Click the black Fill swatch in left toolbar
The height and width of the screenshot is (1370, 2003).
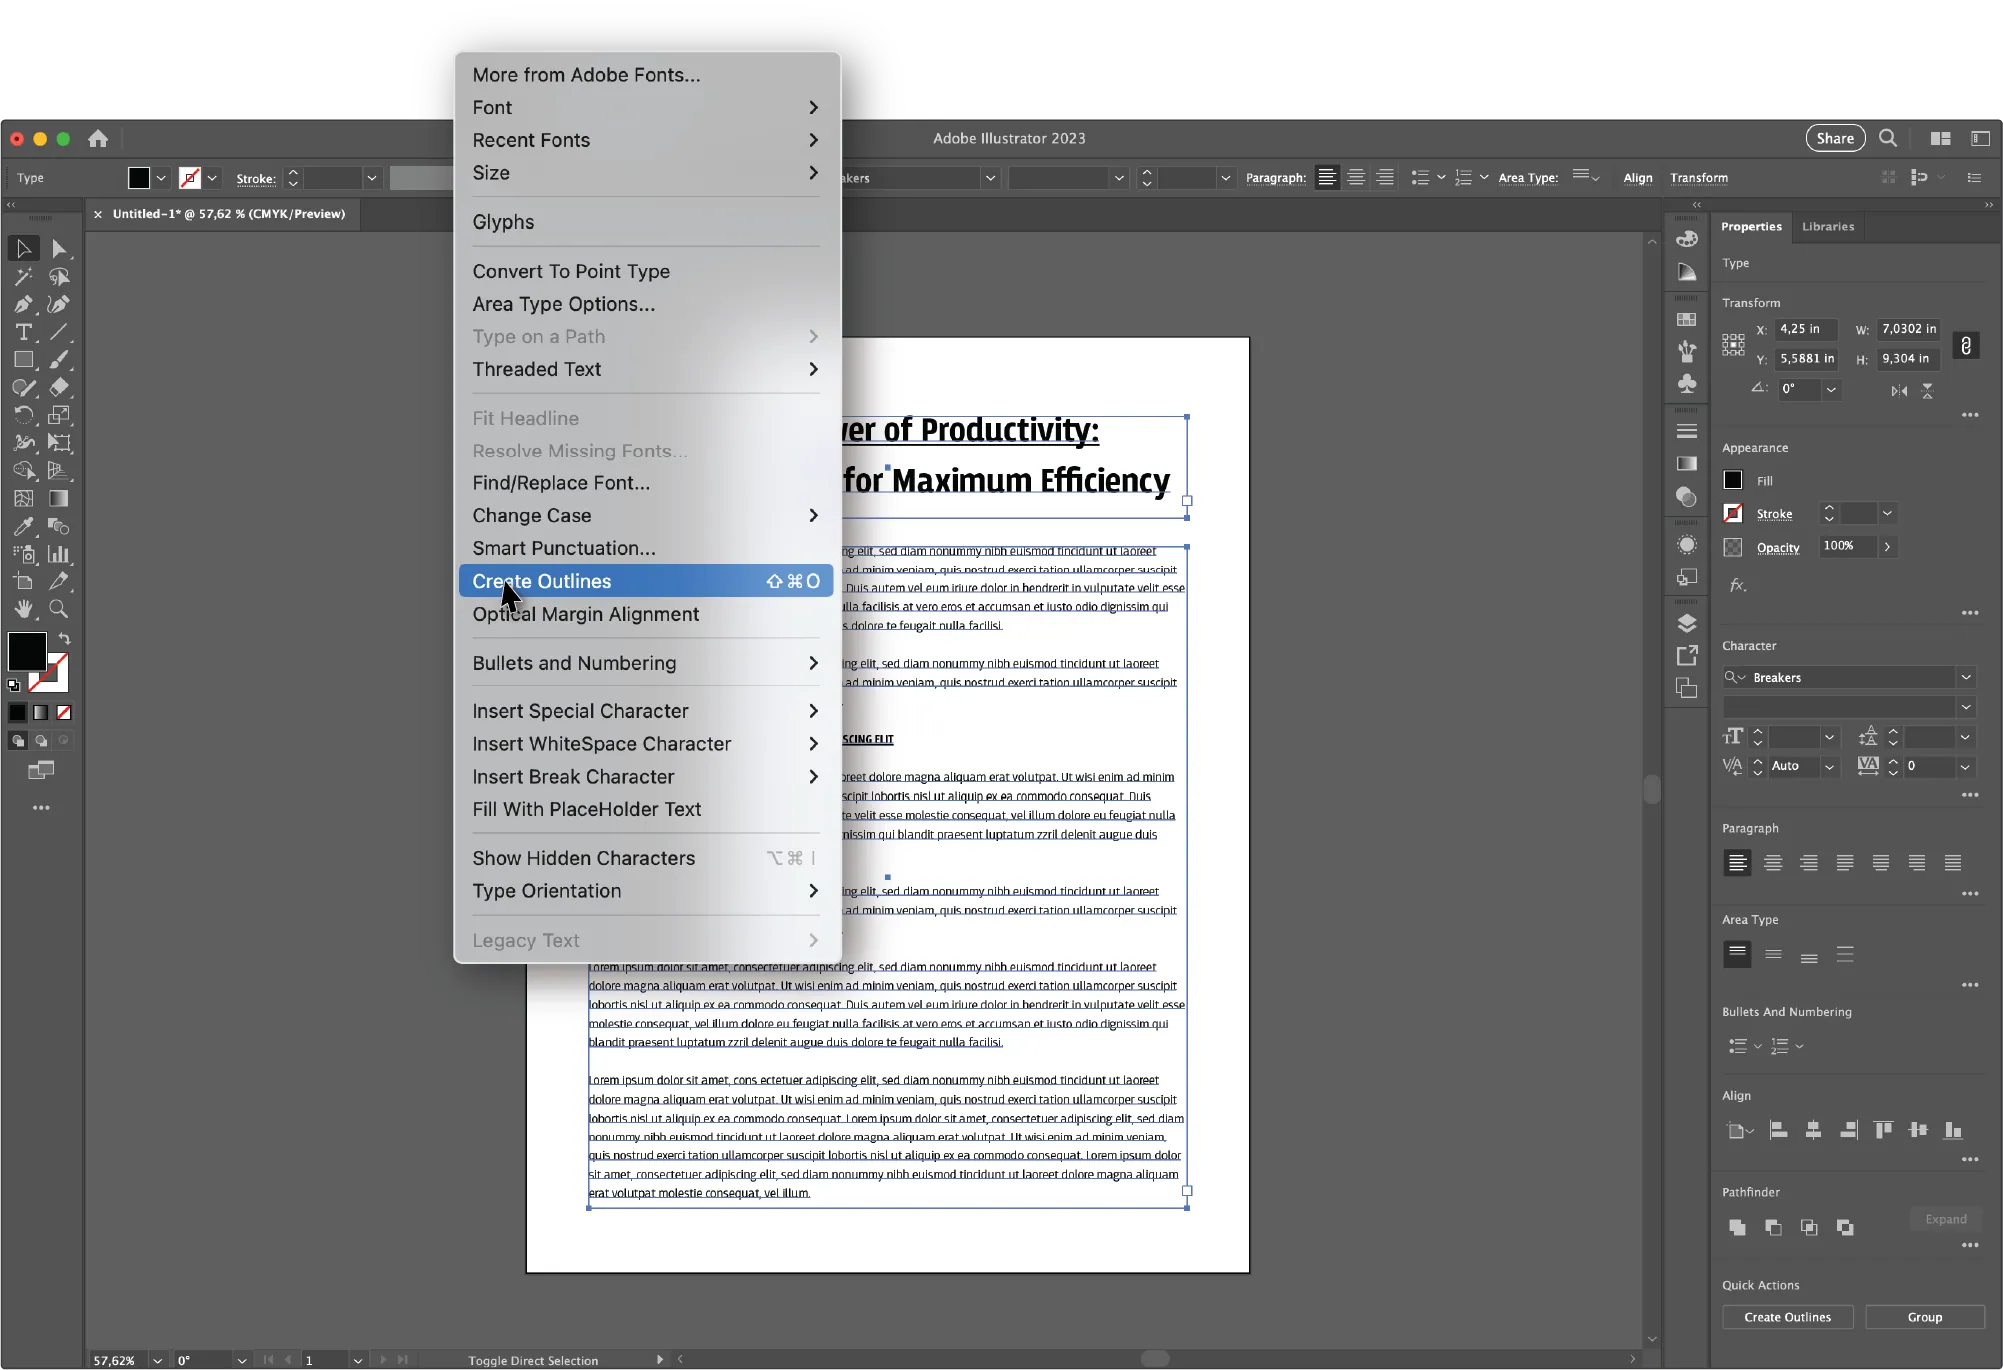[x=27, y=651]
